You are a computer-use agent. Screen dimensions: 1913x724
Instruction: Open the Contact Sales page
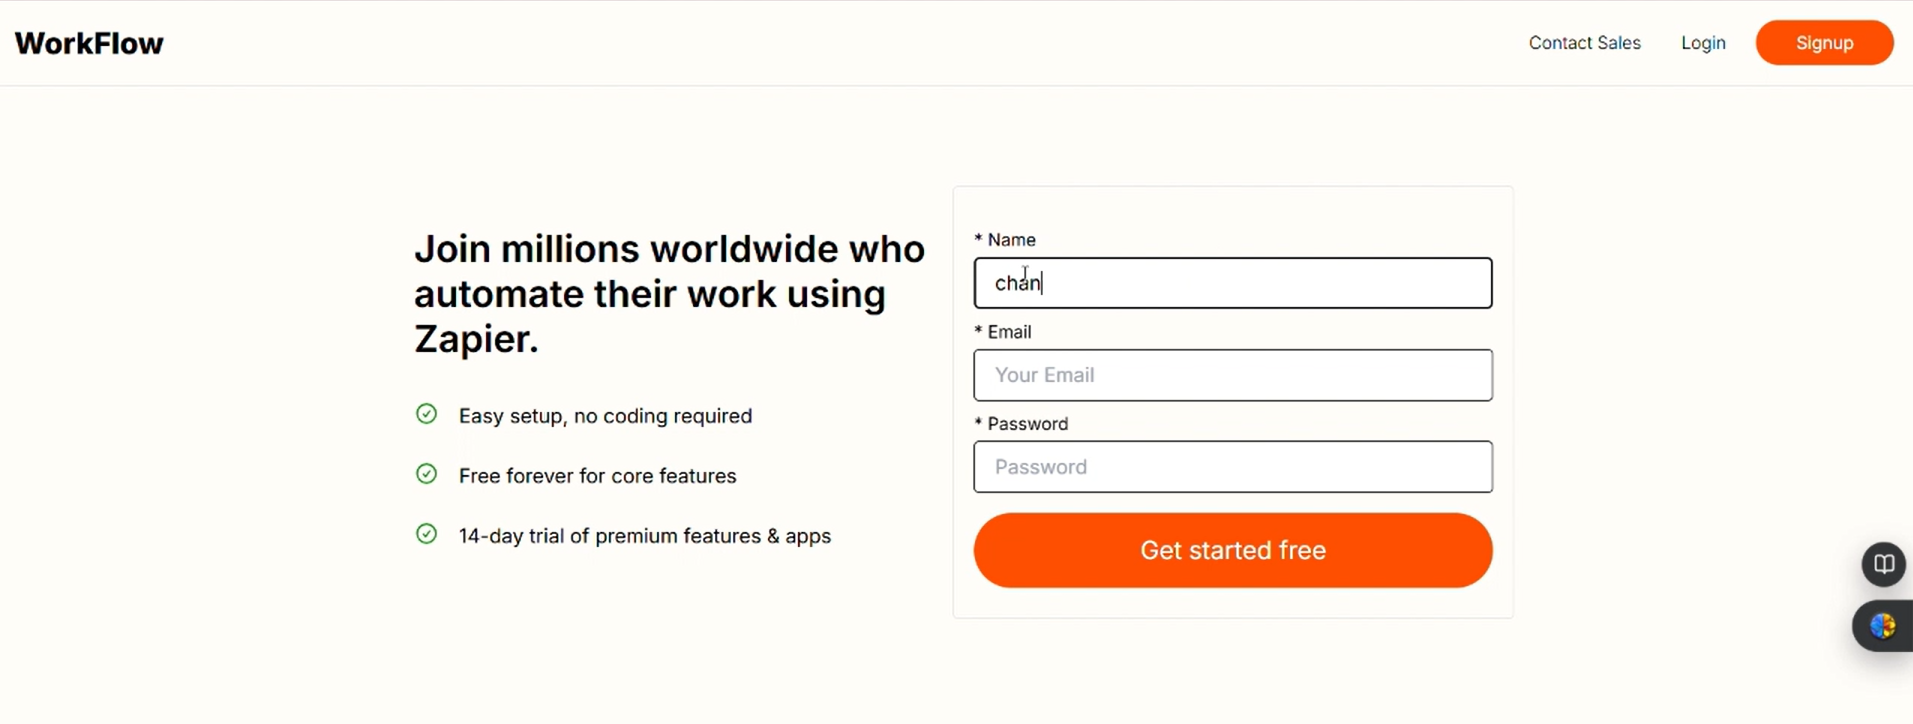pyautogui.click(x=1584, y=43)
